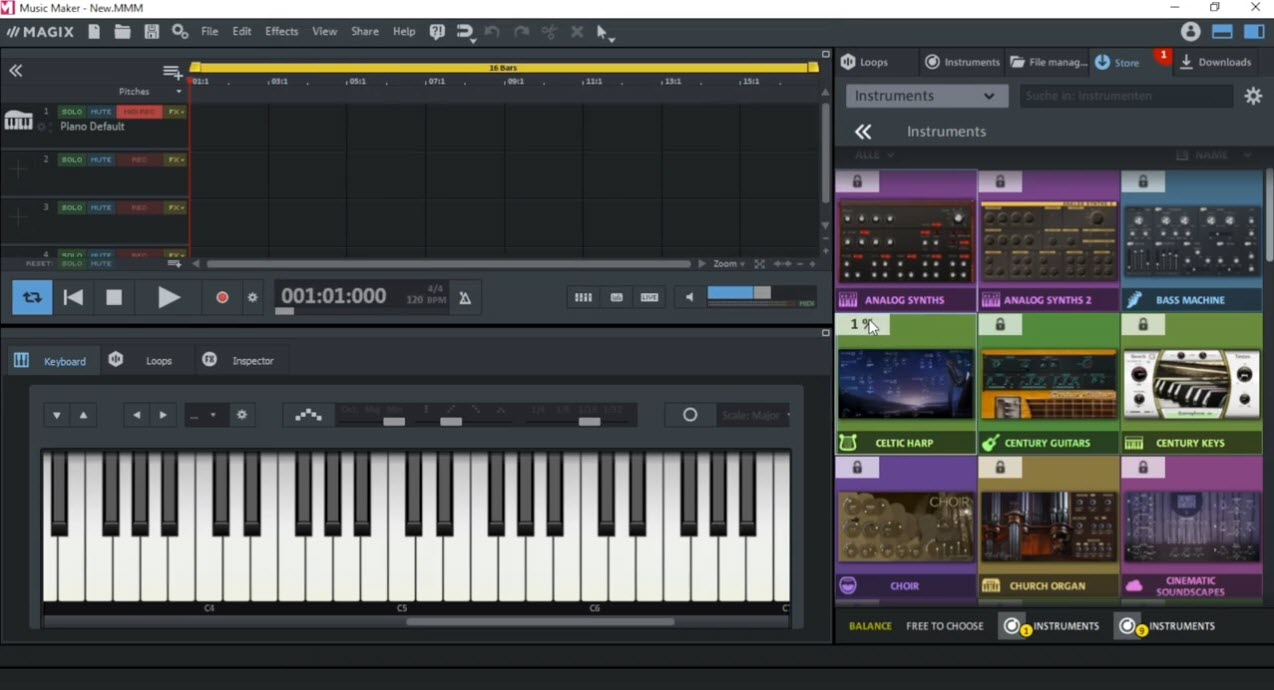Click the Play button

coord(169,297)
